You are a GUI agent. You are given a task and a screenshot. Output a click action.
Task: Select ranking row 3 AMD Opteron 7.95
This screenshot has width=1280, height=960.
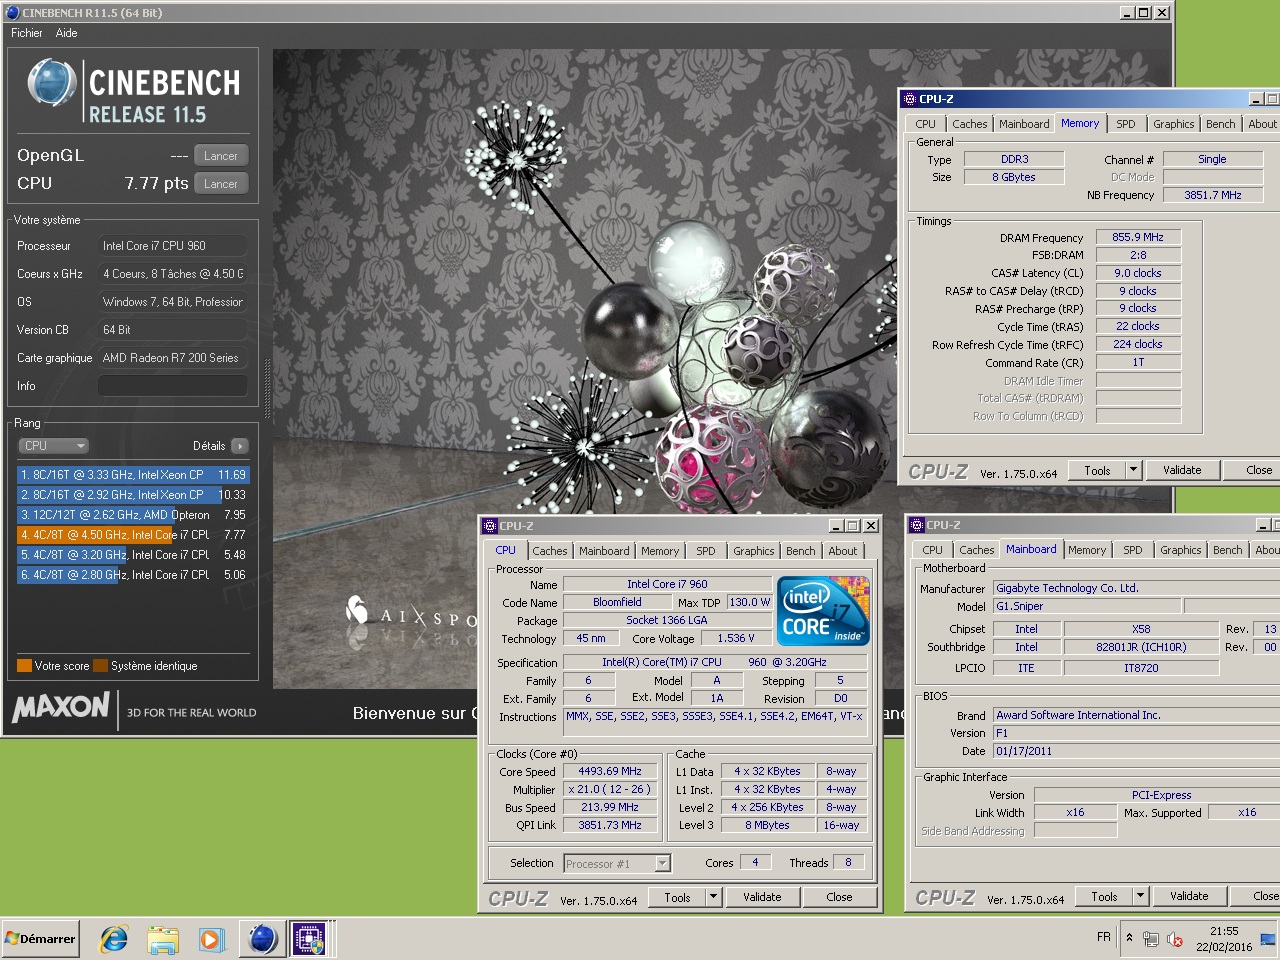click(133, 515)
